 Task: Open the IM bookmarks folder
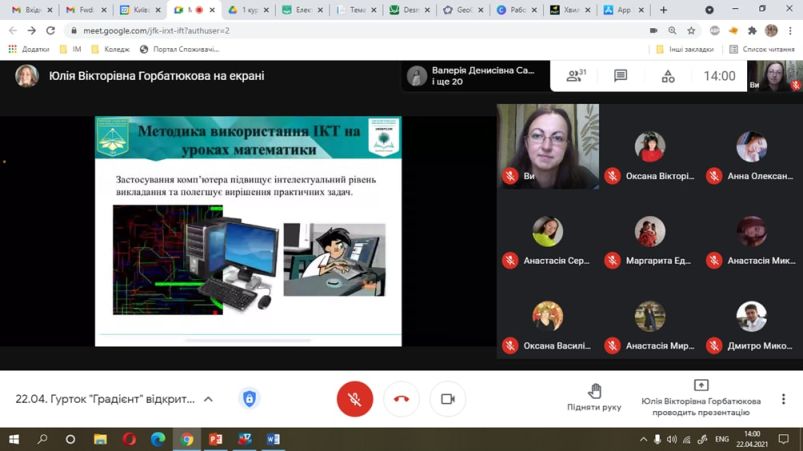pyautogui.click(x=71, y=49)
